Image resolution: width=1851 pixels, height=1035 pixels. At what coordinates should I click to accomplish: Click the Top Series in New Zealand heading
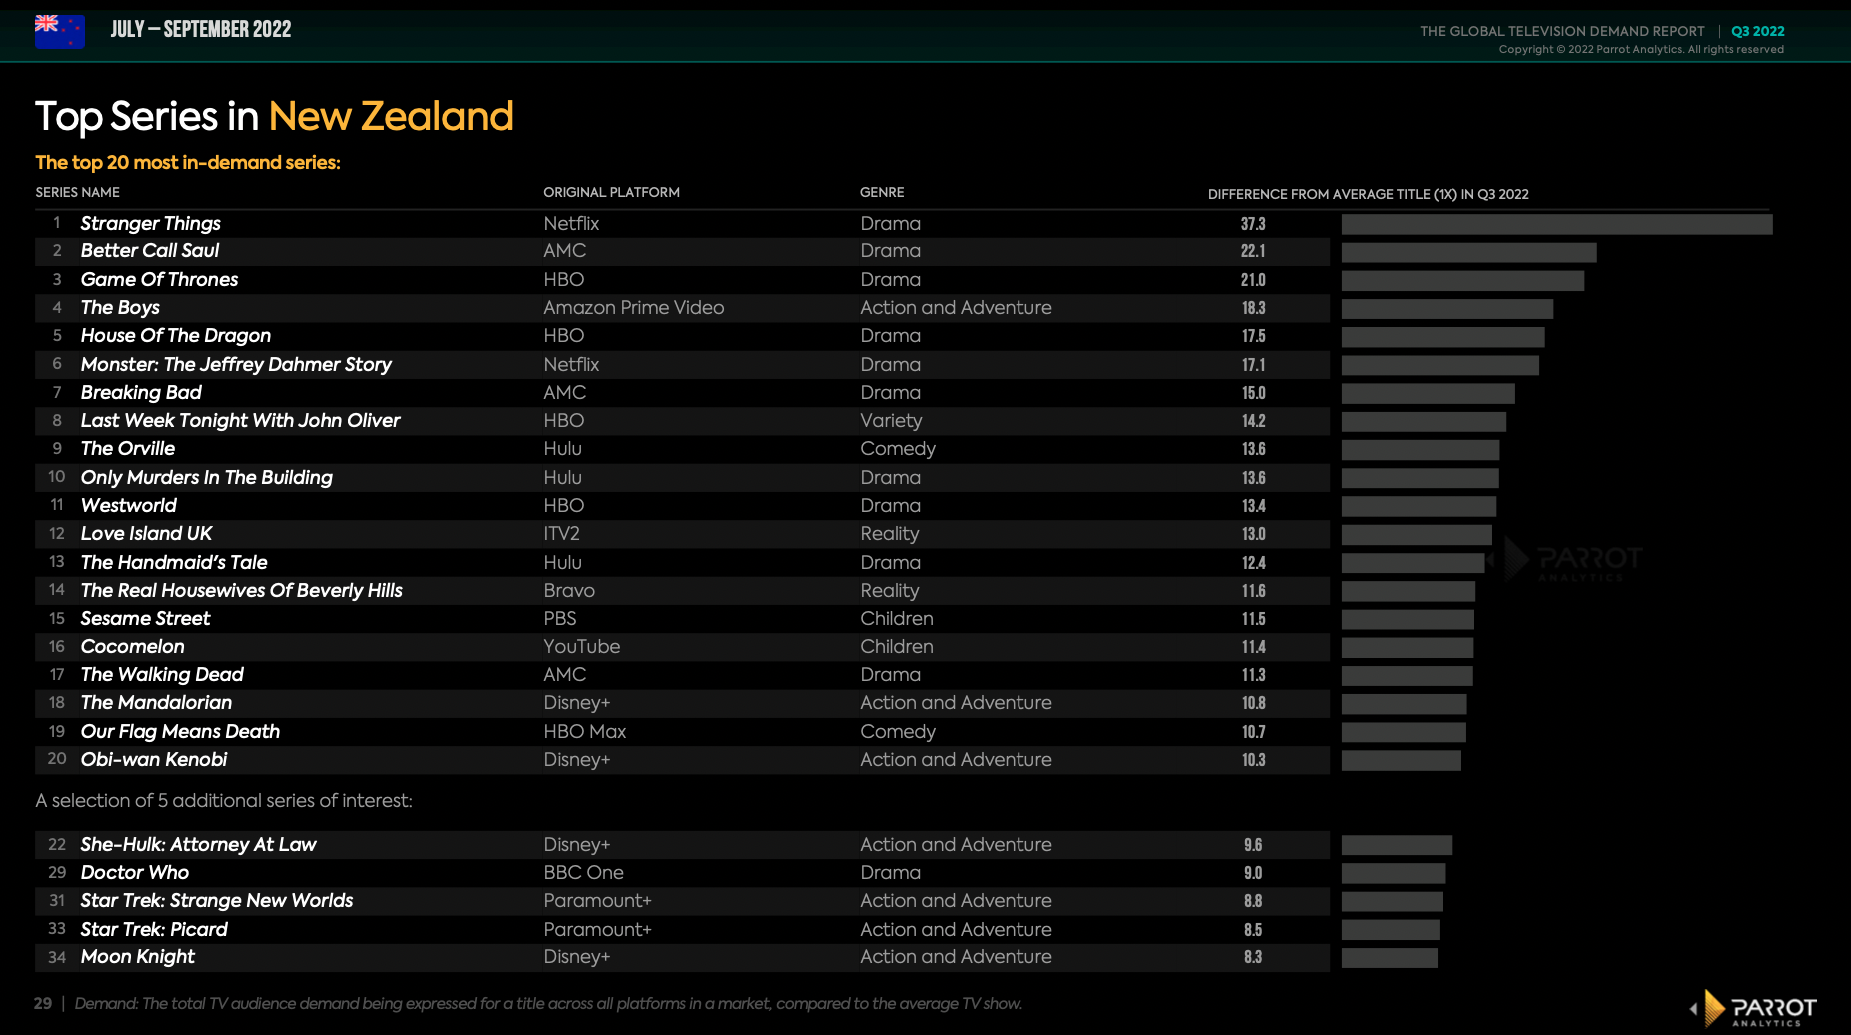coord(274,117)
